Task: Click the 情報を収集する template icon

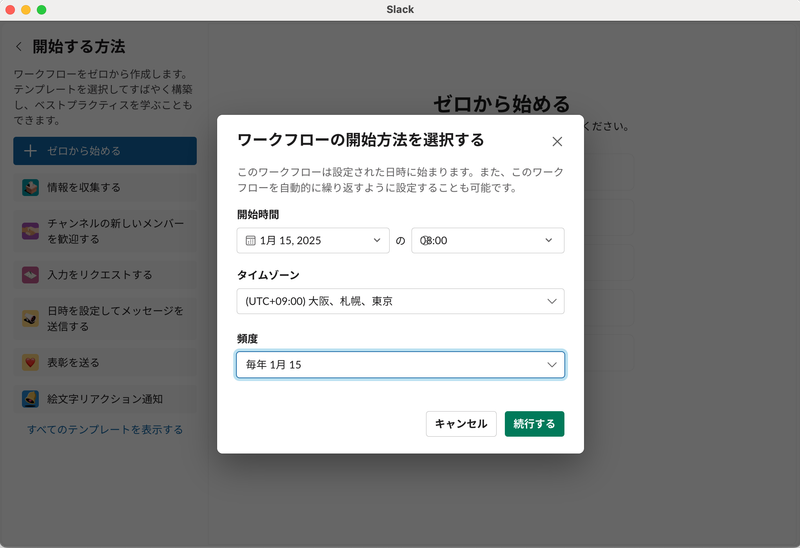Action: (31, 187)
